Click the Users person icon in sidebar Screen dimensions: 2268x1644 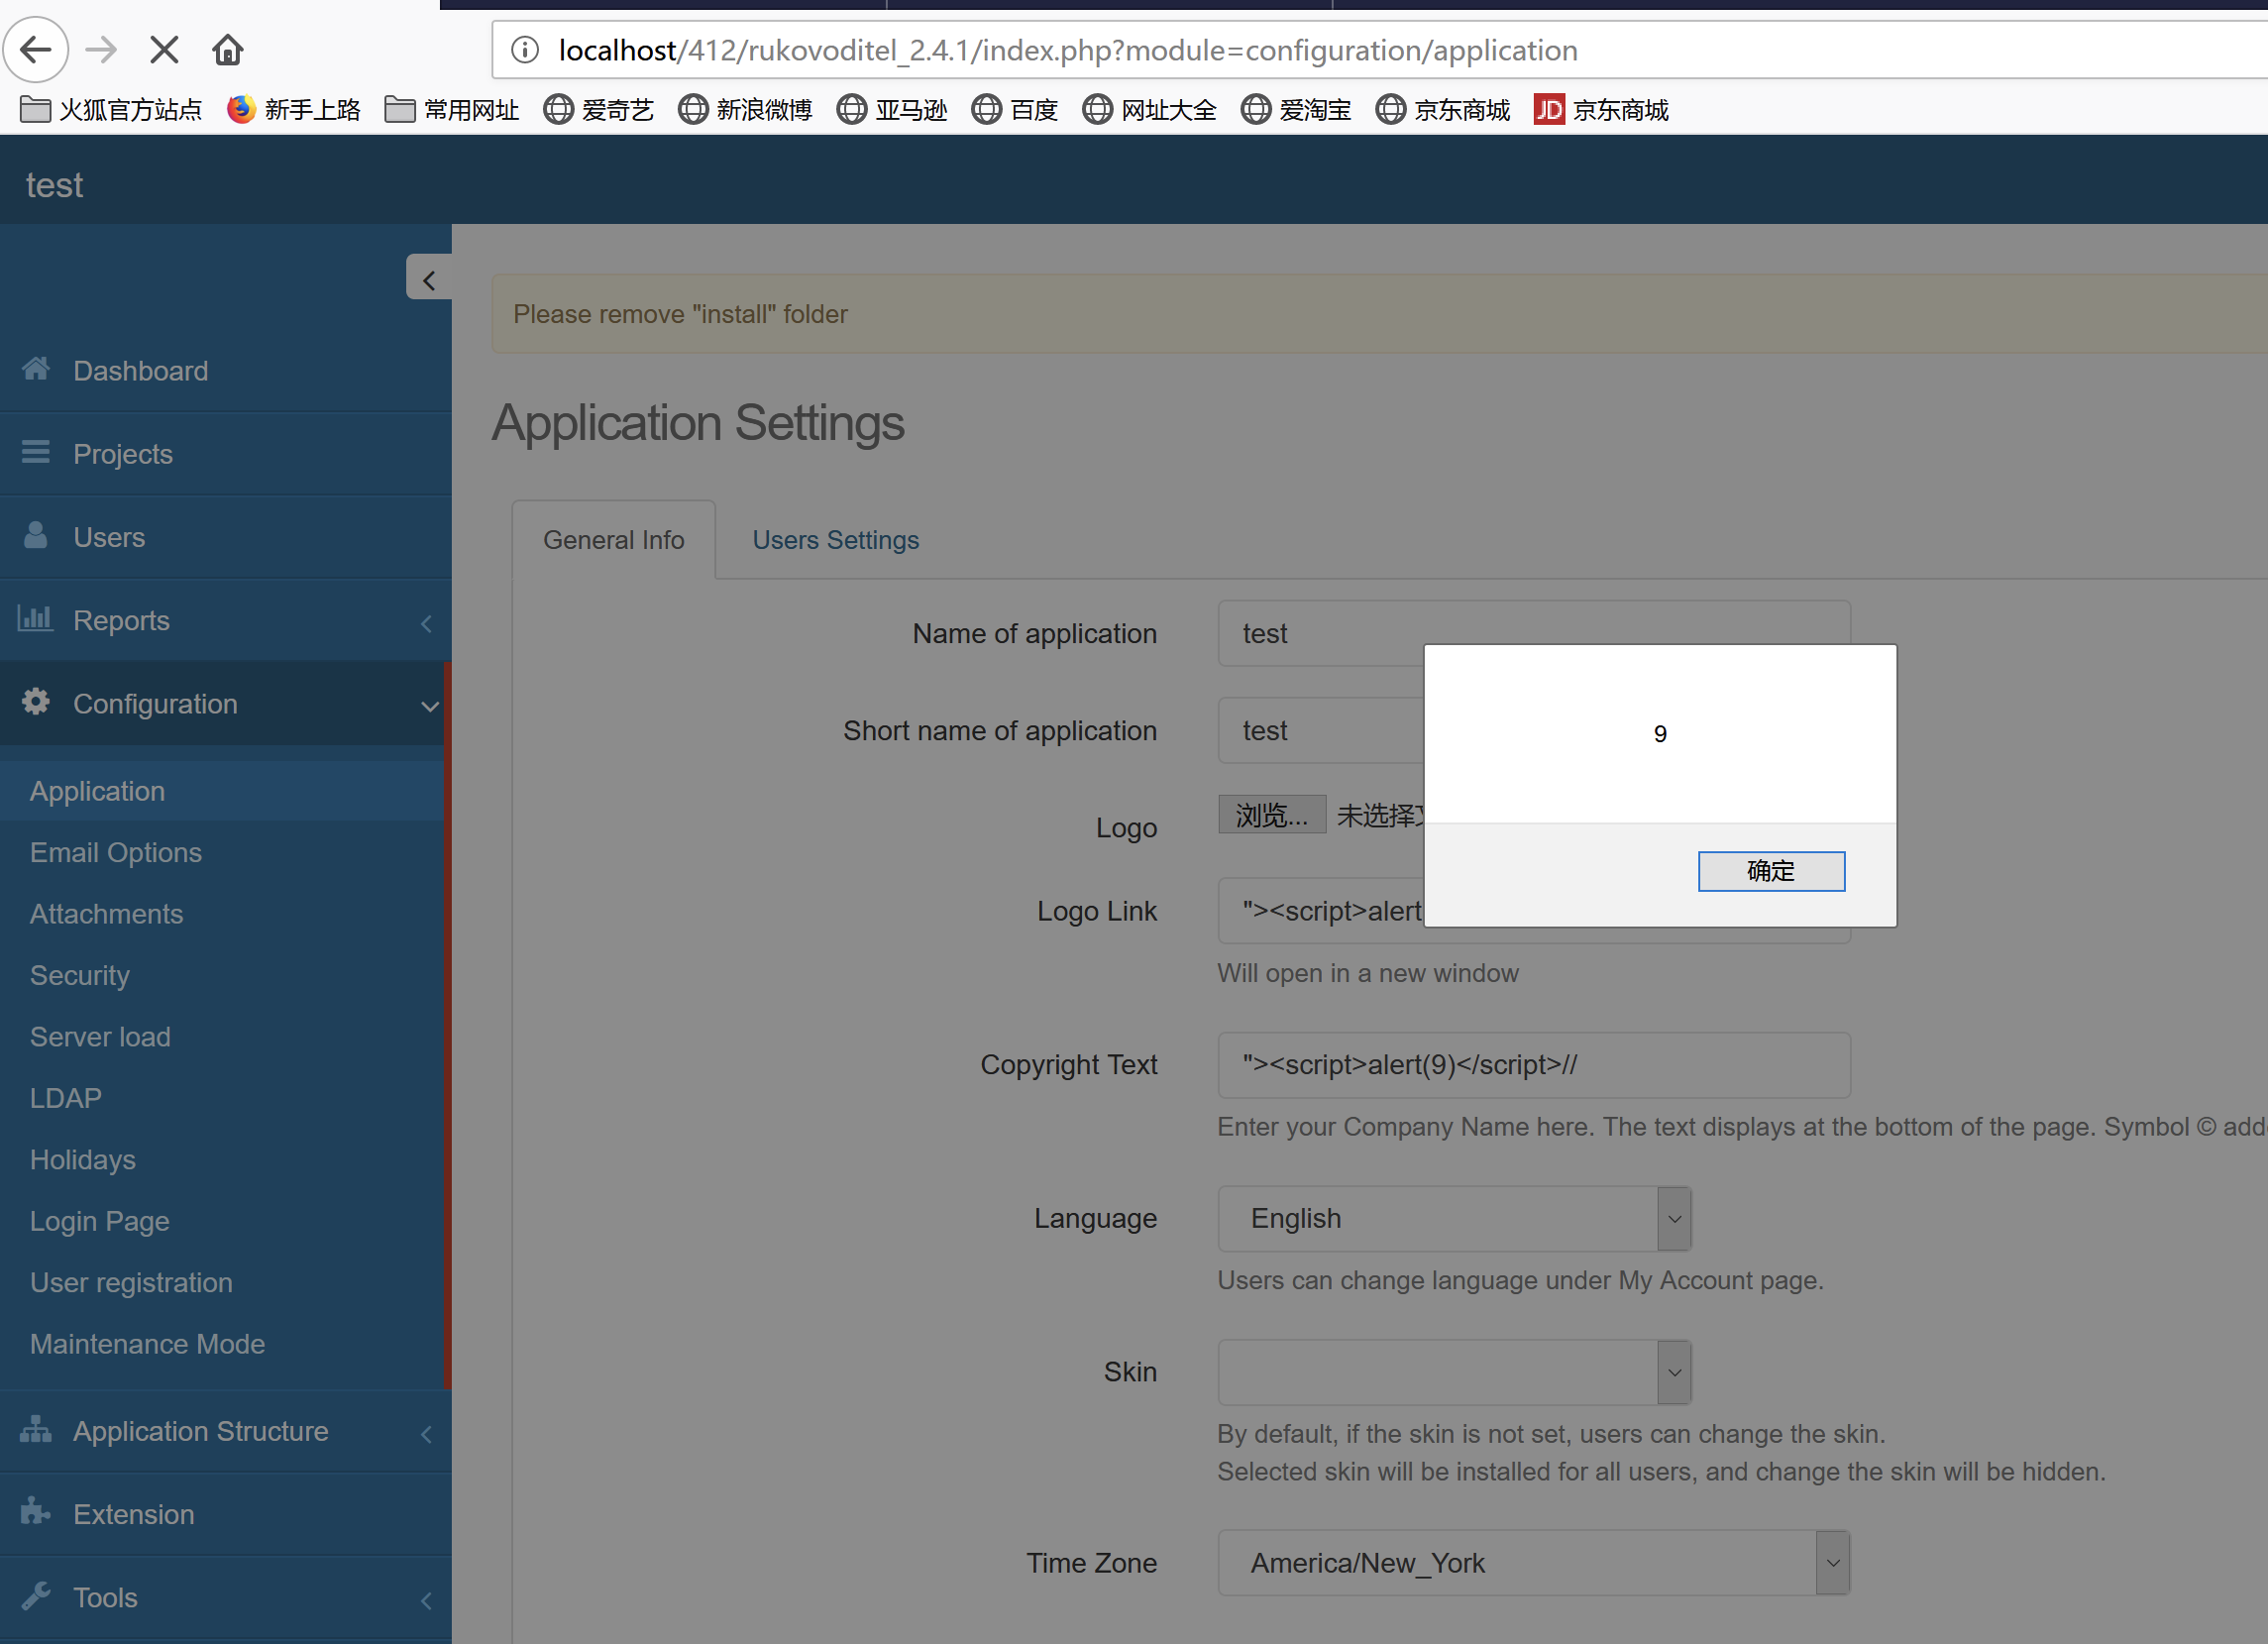[x=36, y=535]
